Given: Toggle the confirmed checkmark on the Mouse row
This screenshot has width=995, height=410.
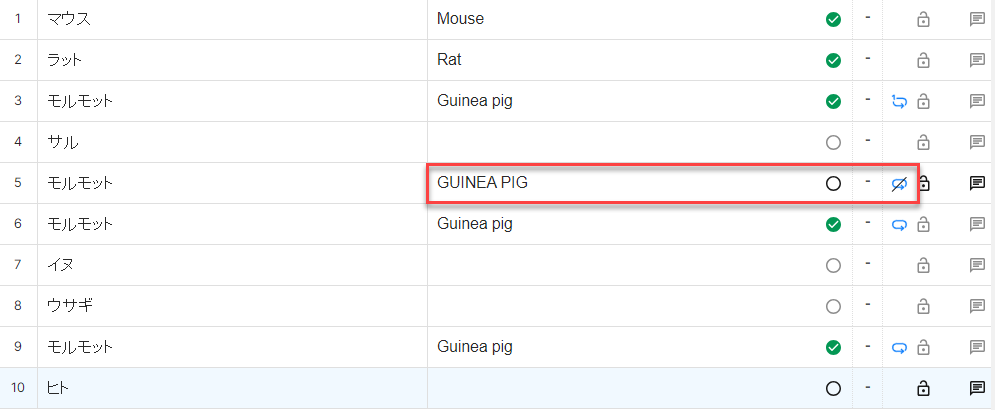Looking at the screenshot, I should (x=833, y=19).
